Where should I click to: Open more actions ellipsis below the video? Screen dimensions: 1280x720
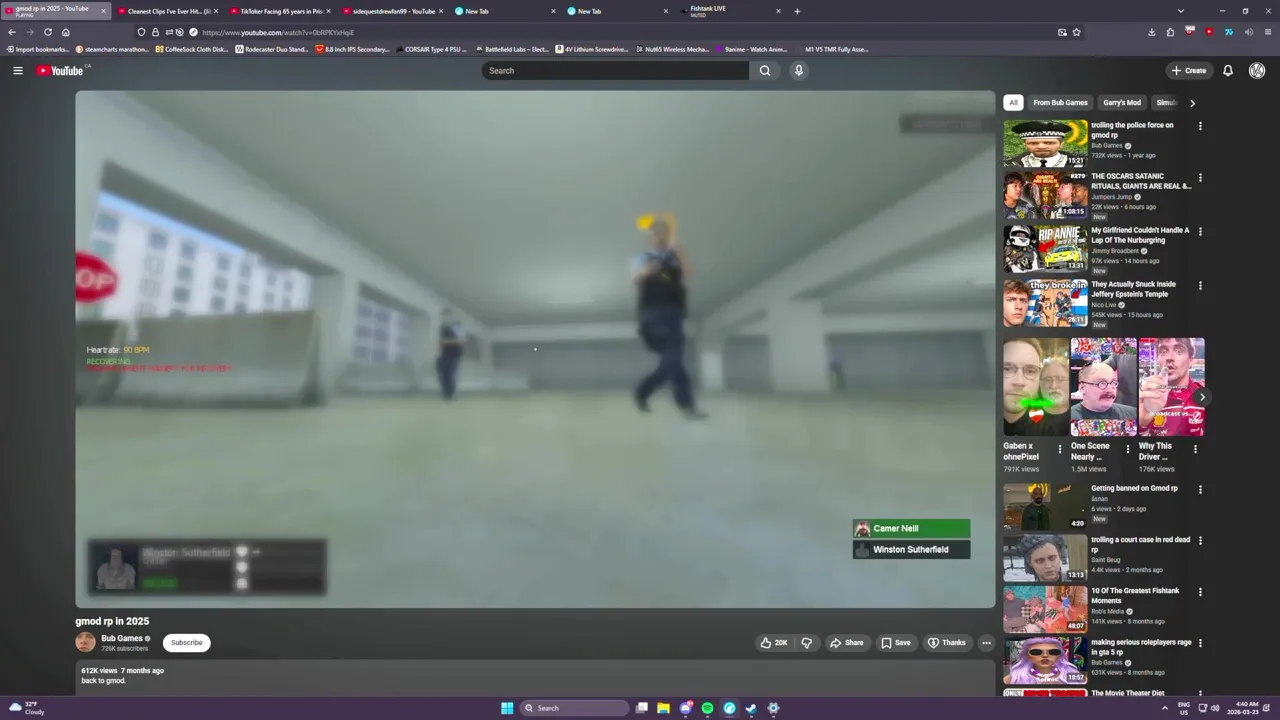point(986,643)
